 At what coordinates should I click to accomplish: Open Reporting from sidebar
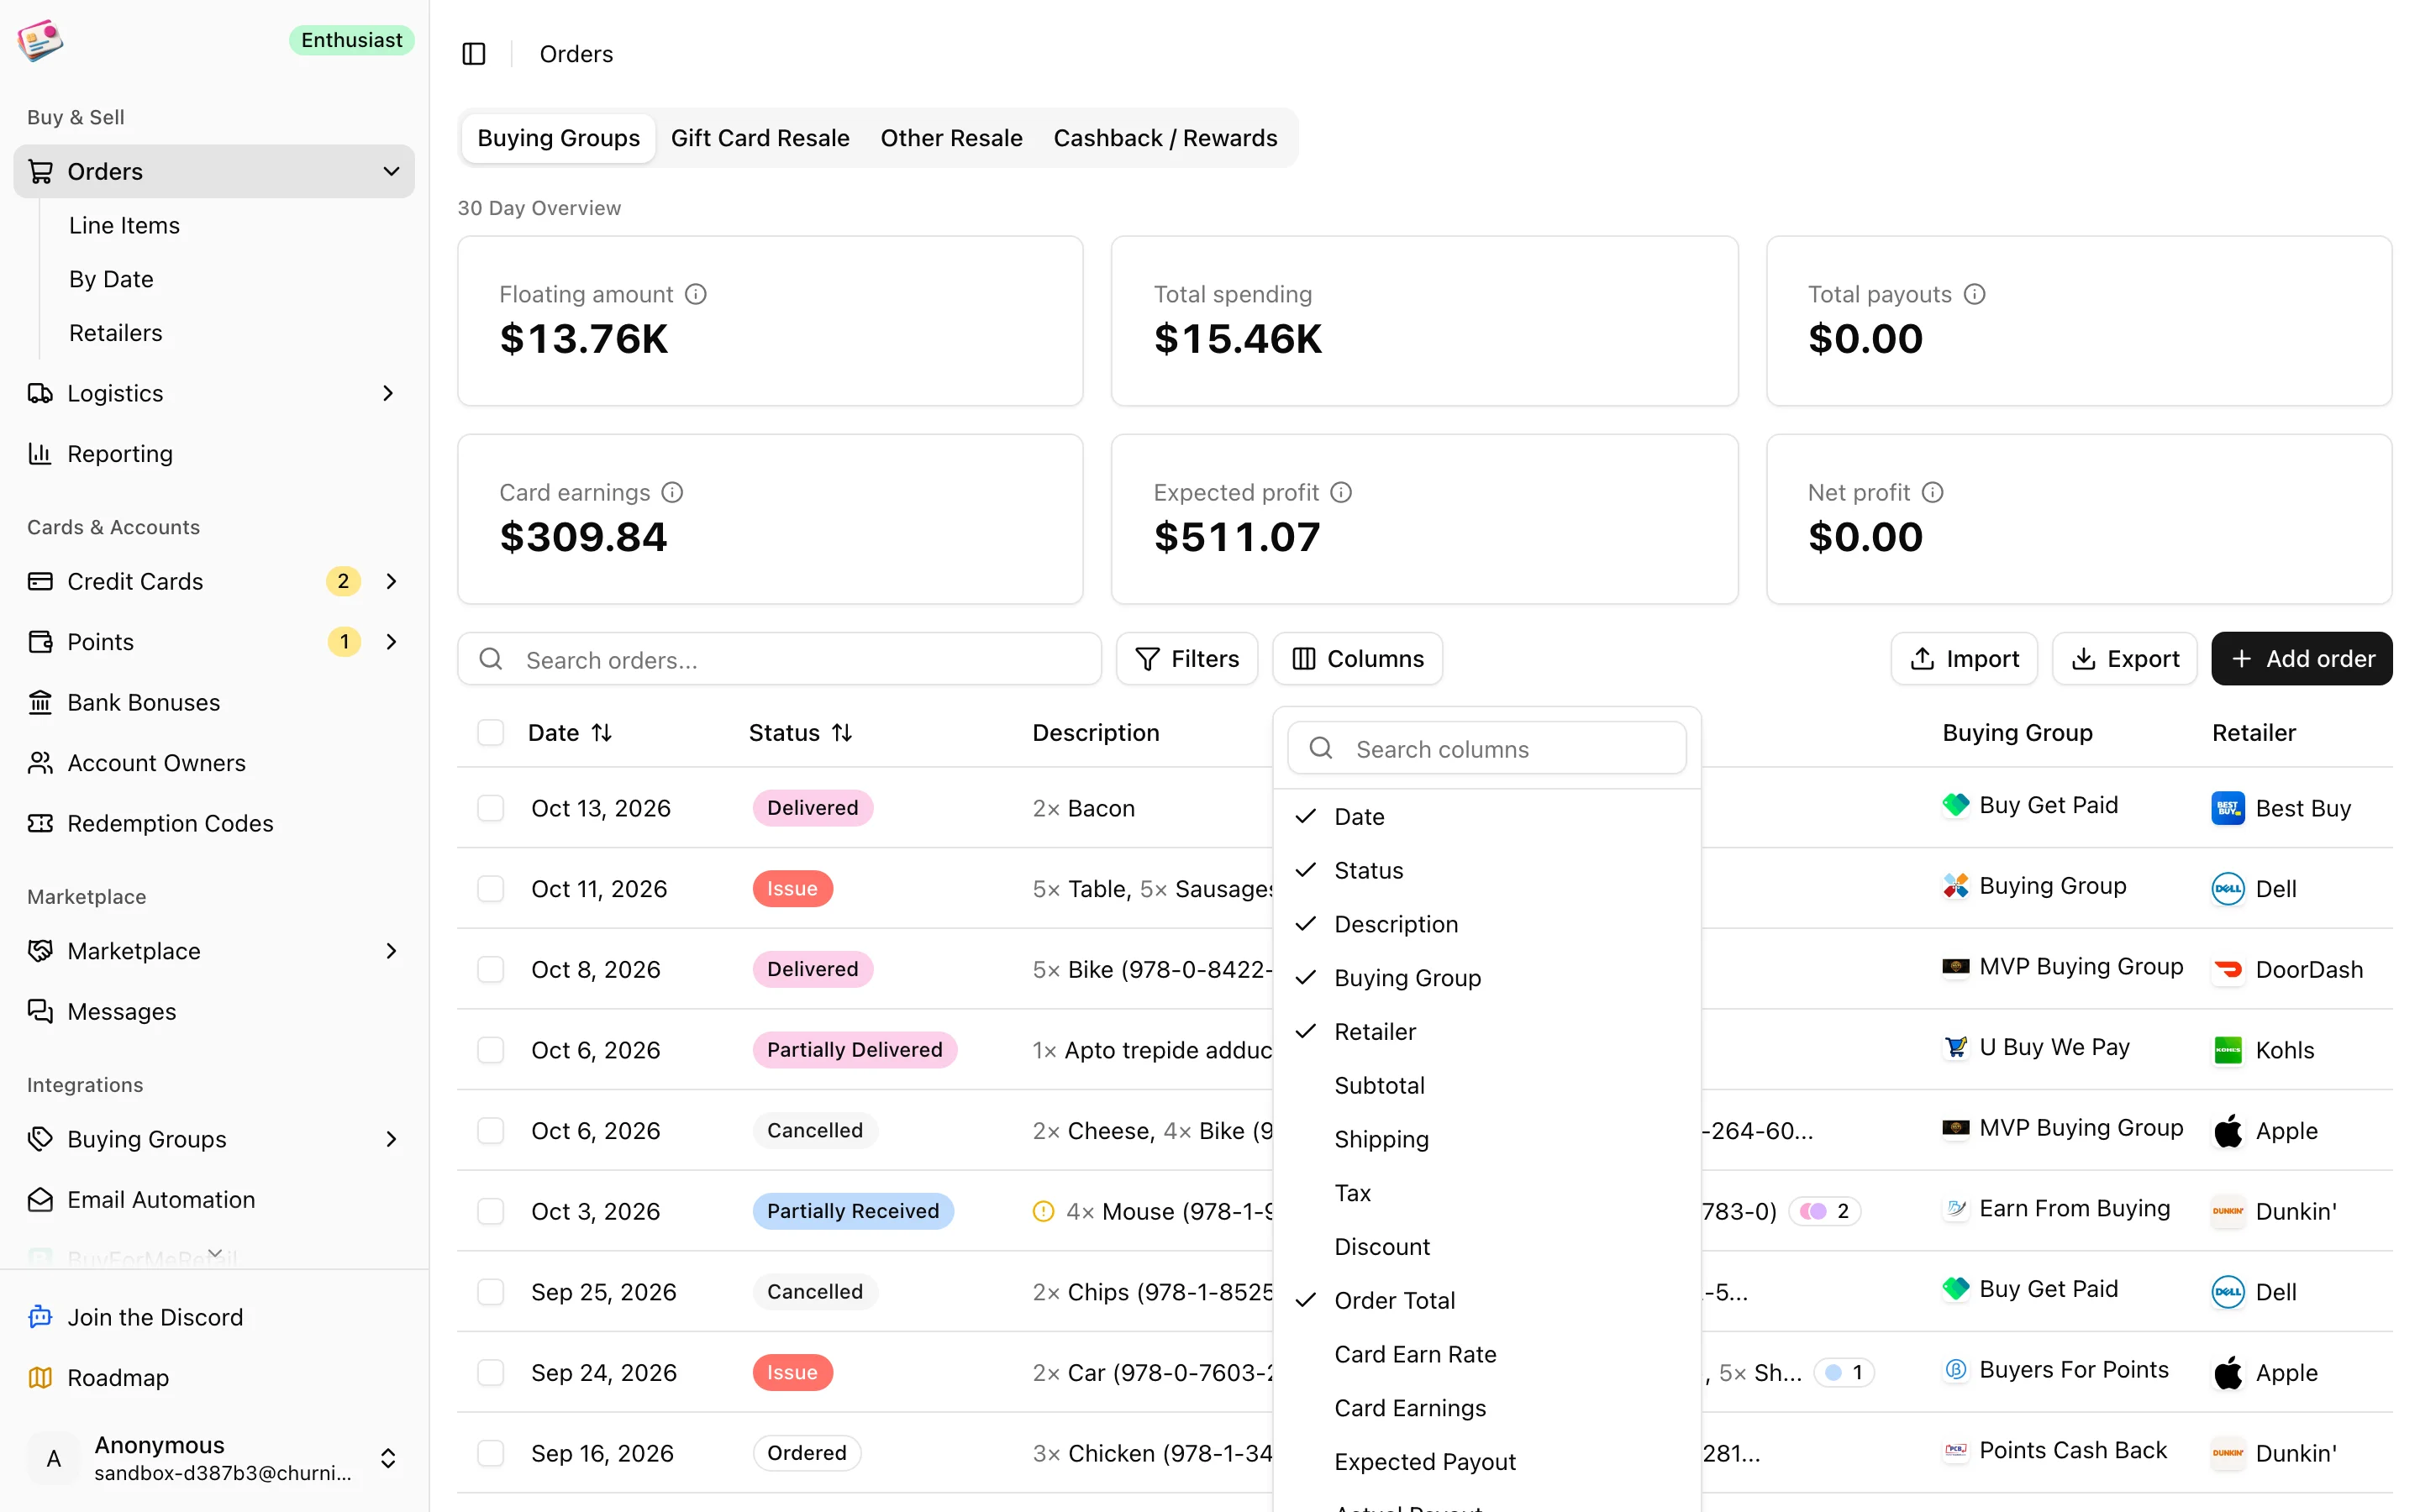[x=120, y=454]
